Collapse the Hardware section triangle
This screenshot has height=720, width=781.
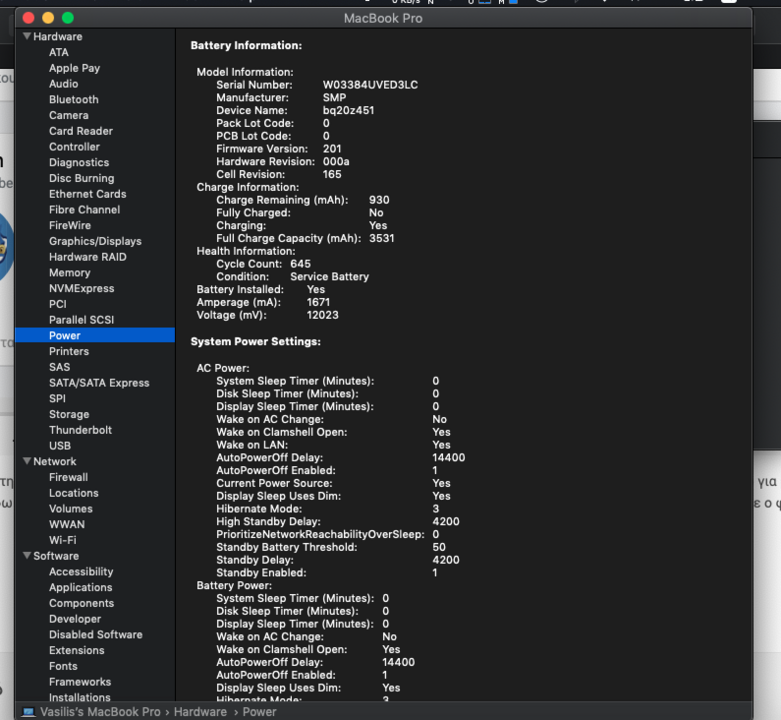27,36
